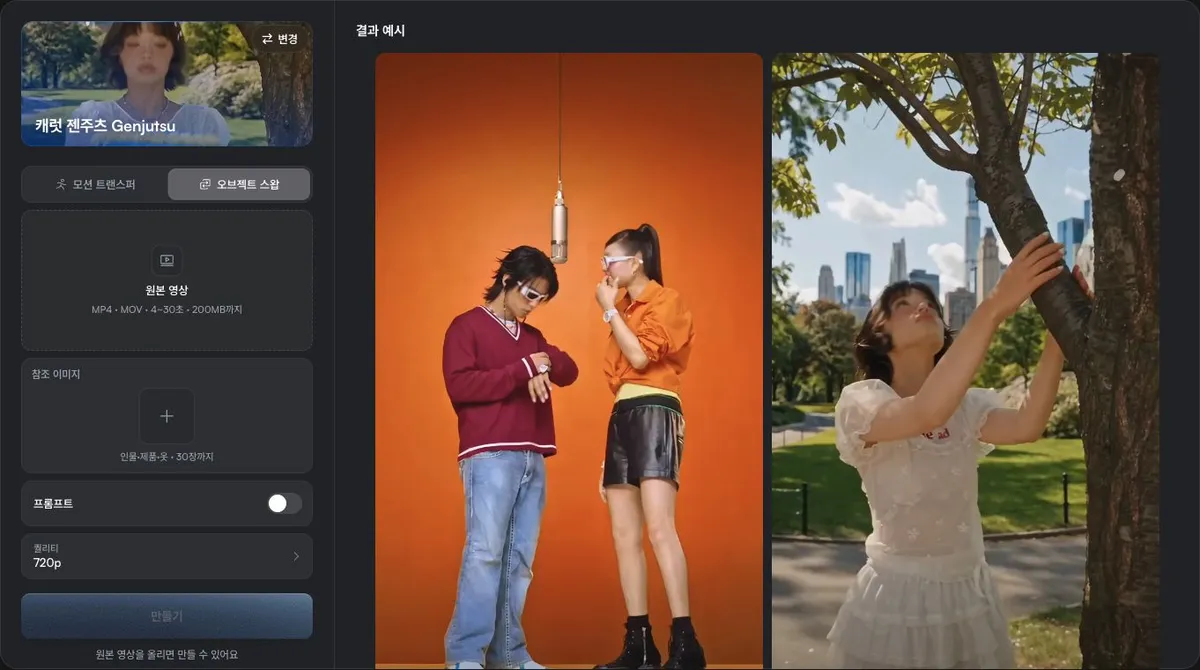
Task: Add a reference image with plus button
Action: 167,416
